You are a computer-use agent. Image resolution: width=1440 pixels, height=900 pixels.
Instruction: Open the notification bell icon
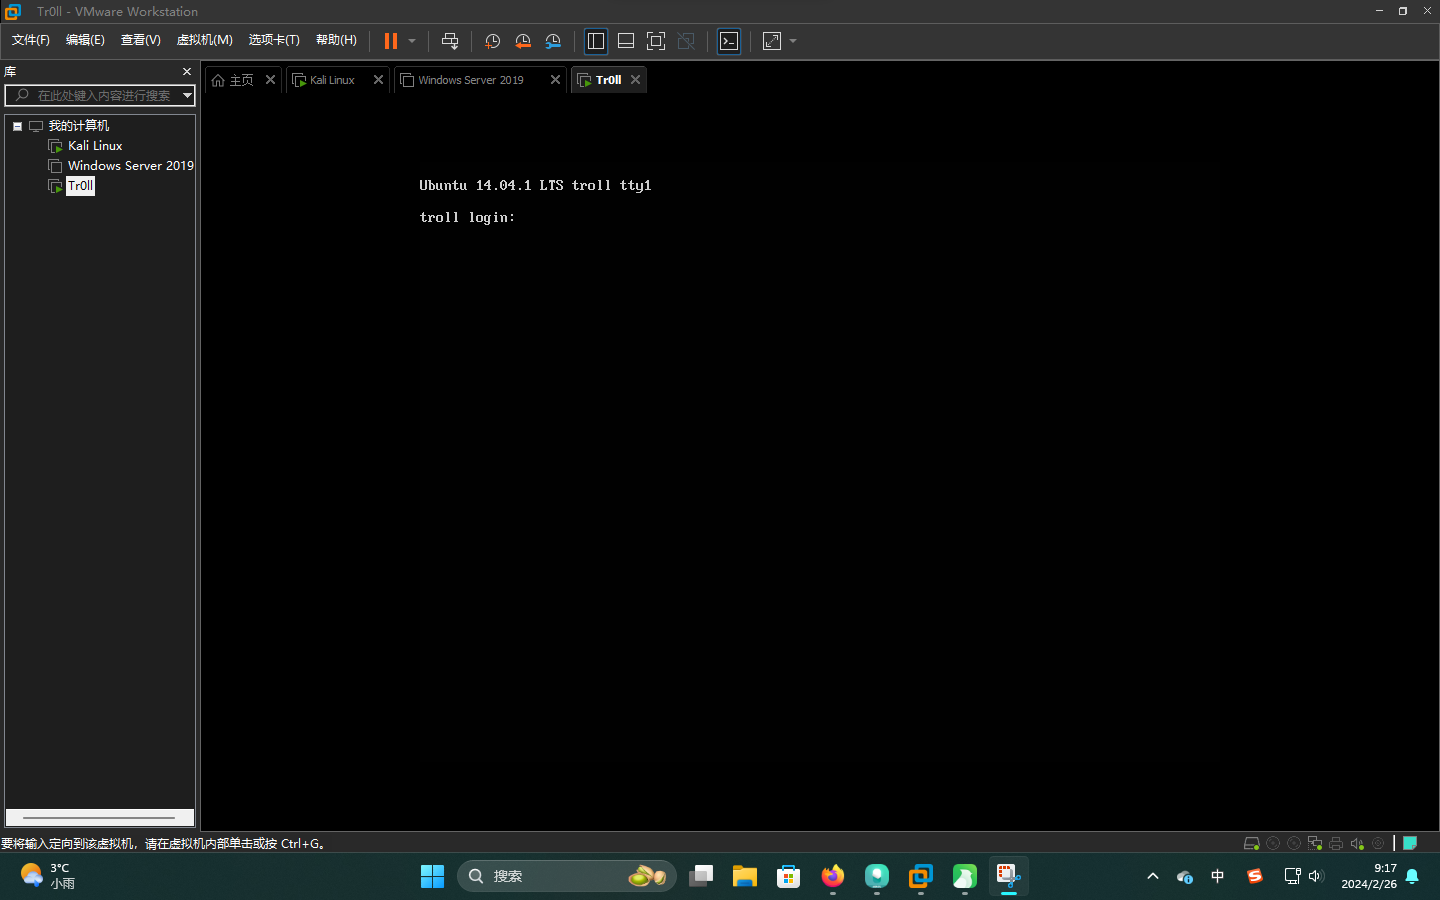(1412, 876)
